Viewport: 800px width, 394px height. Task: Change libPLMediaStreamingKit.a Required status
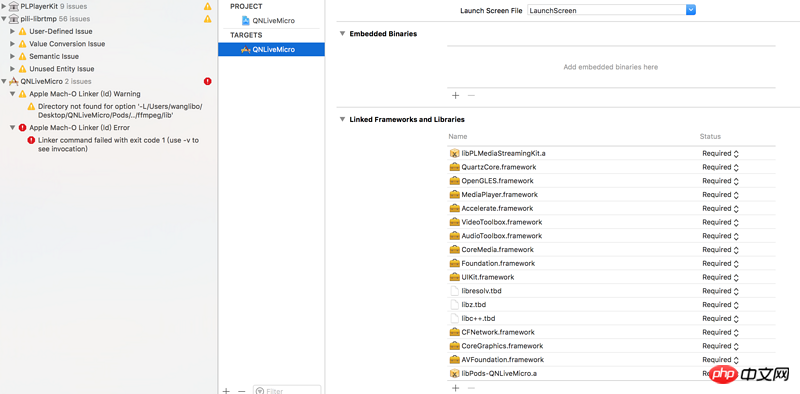(x=720, y=153)
